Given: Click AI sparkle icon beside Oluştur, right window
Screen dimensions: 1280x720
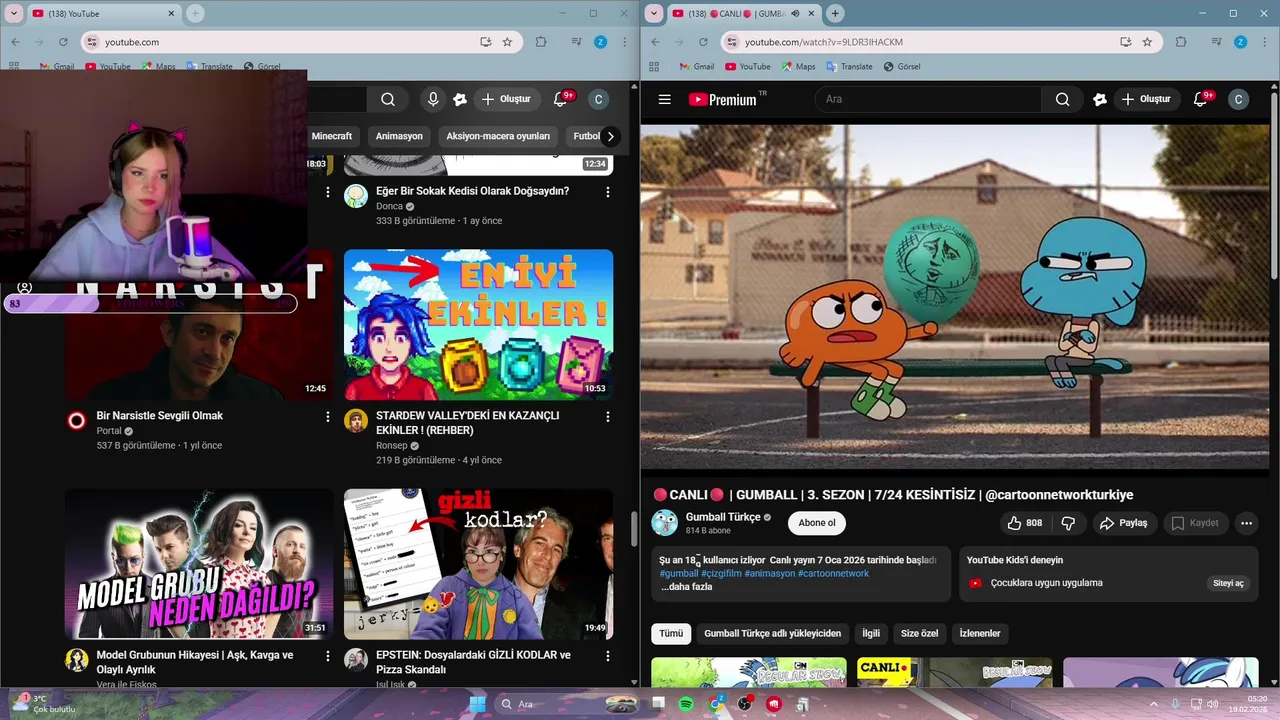Looking at the screenshot, I should 1100,99.
